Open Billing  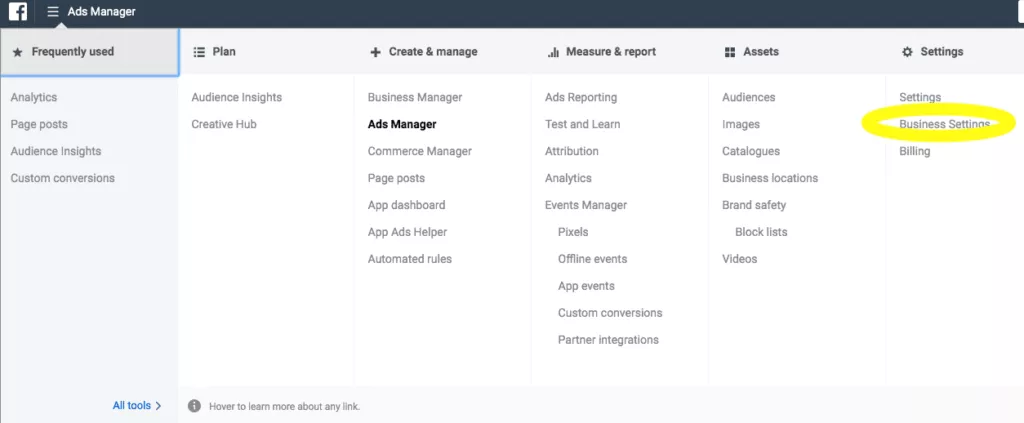pos(914,151)
